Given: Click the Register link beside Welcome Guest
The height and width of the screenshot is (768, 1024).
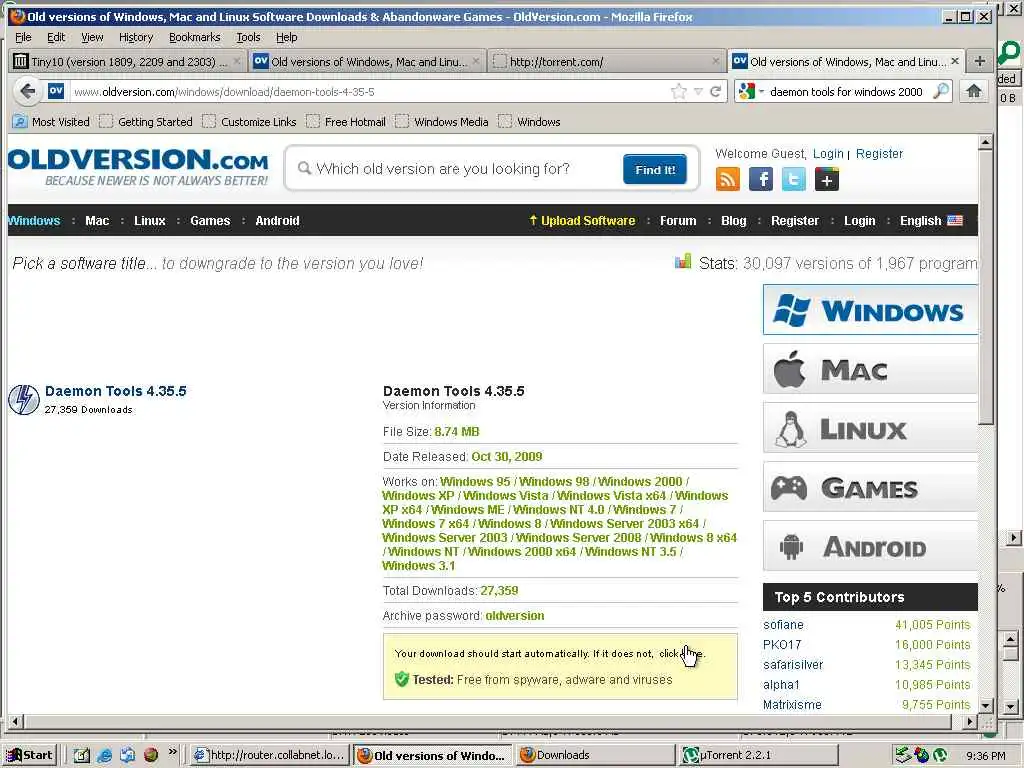Looking at the screenshot, I should (879, 153).
